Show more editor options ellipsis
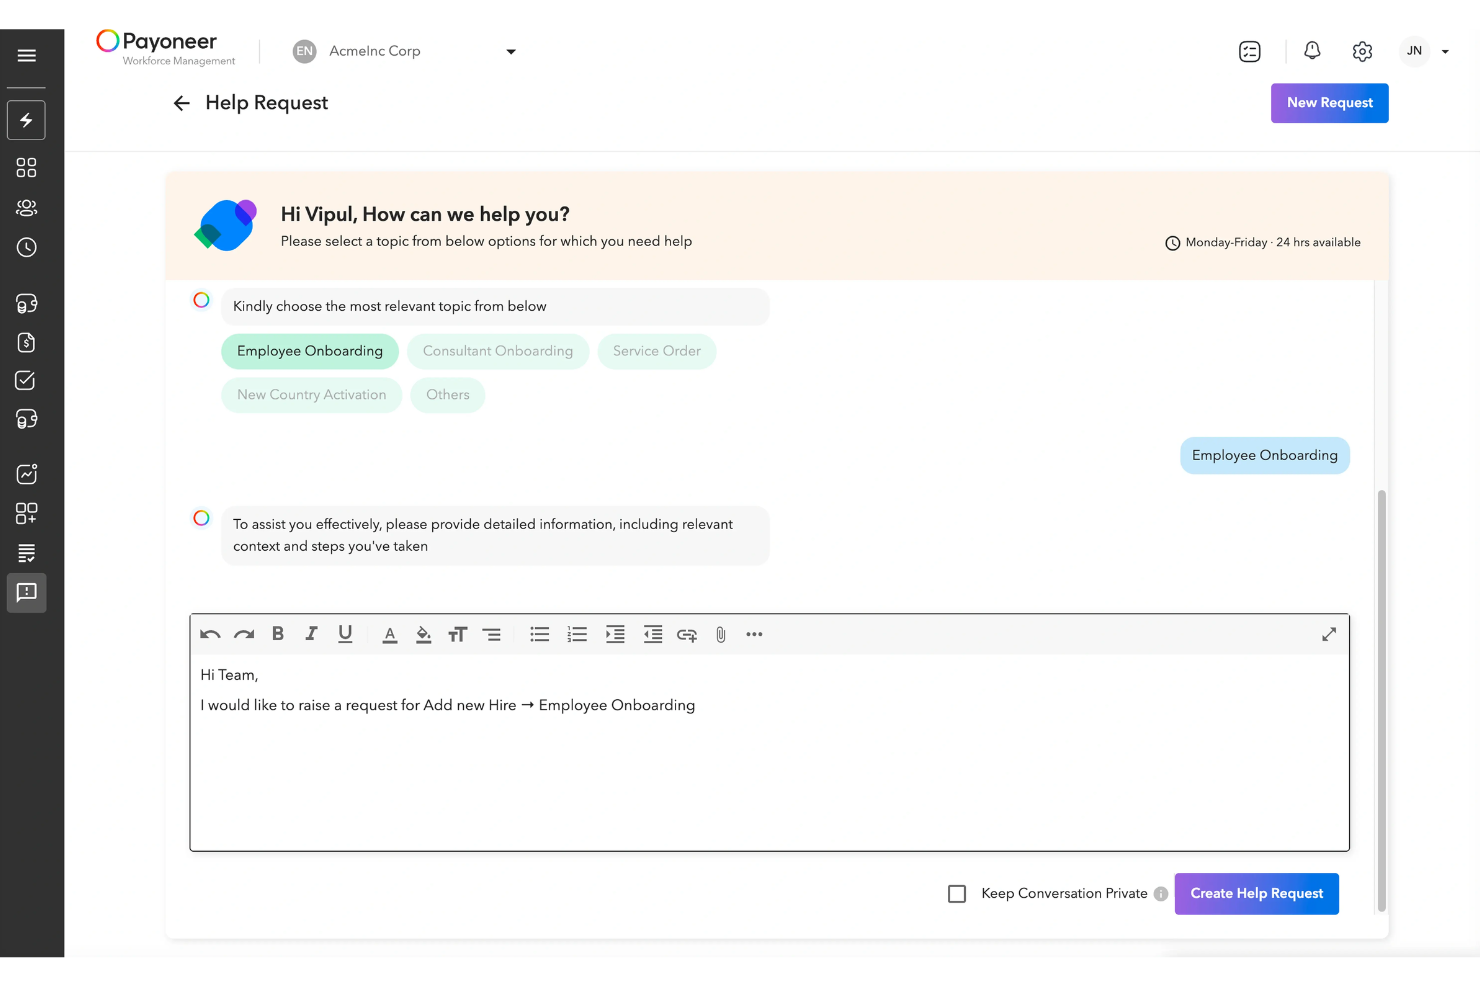Image resolution: width=1480 pixels, height=987 pixels. pos(754,634)
